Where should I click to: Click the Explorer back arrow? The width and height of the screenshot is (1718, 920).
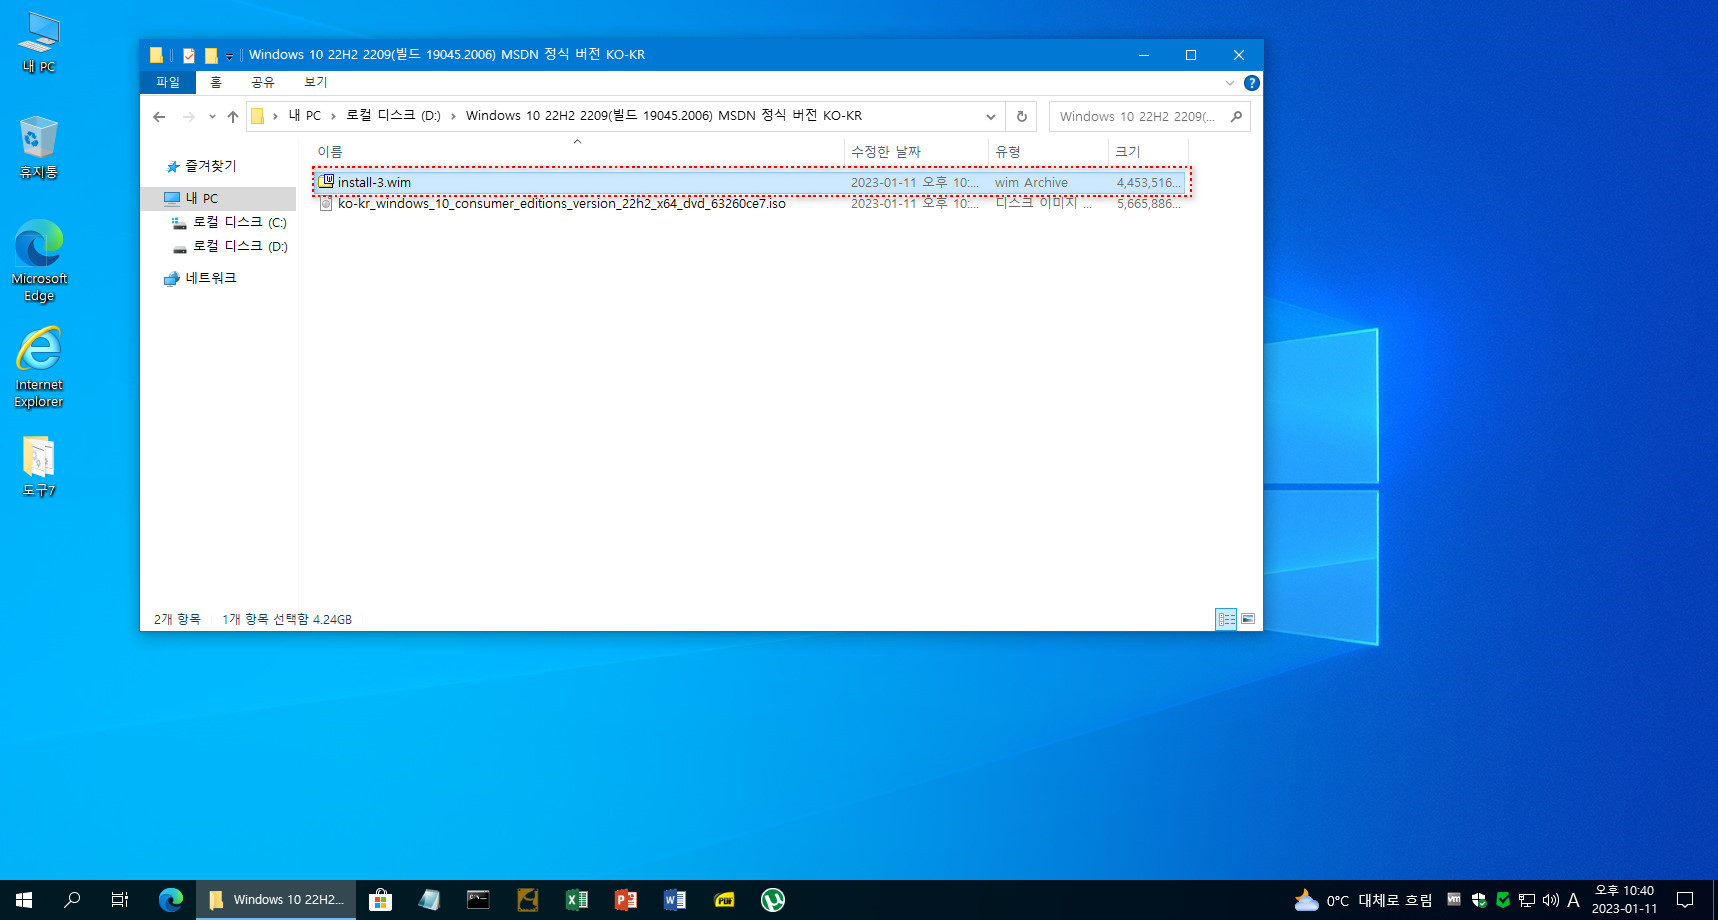tap(159, 117)
